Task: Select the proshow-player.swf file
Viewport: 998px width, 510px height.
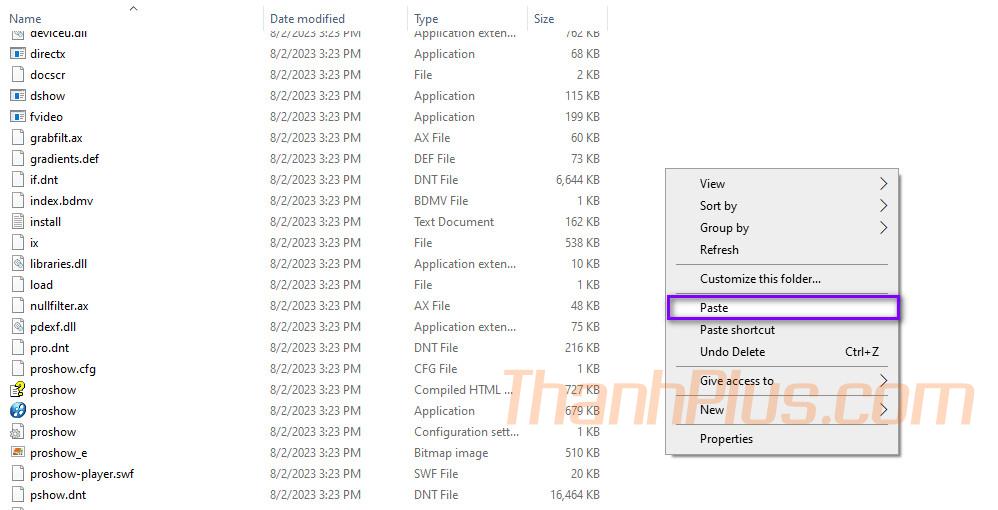Action: 82,474
